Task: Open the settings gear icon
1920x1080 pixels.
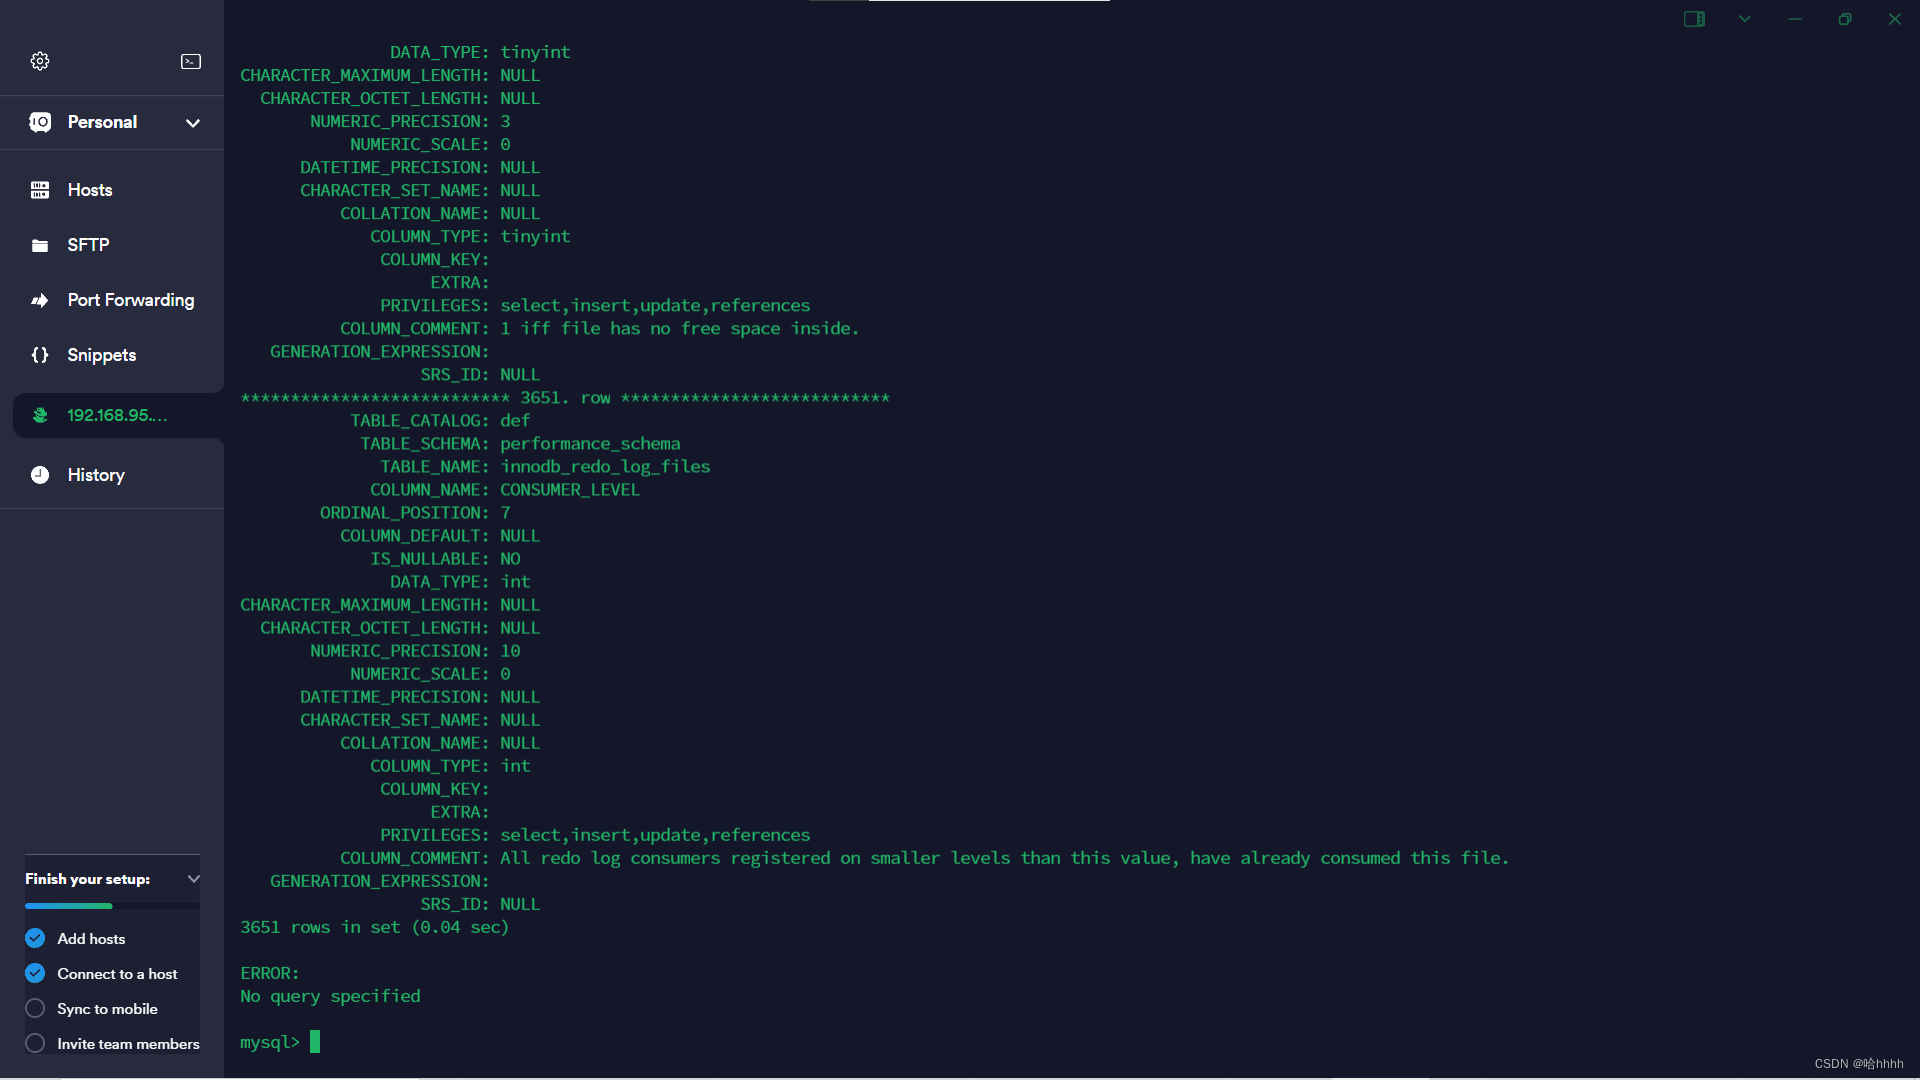Action: click(x=40, y=61)
